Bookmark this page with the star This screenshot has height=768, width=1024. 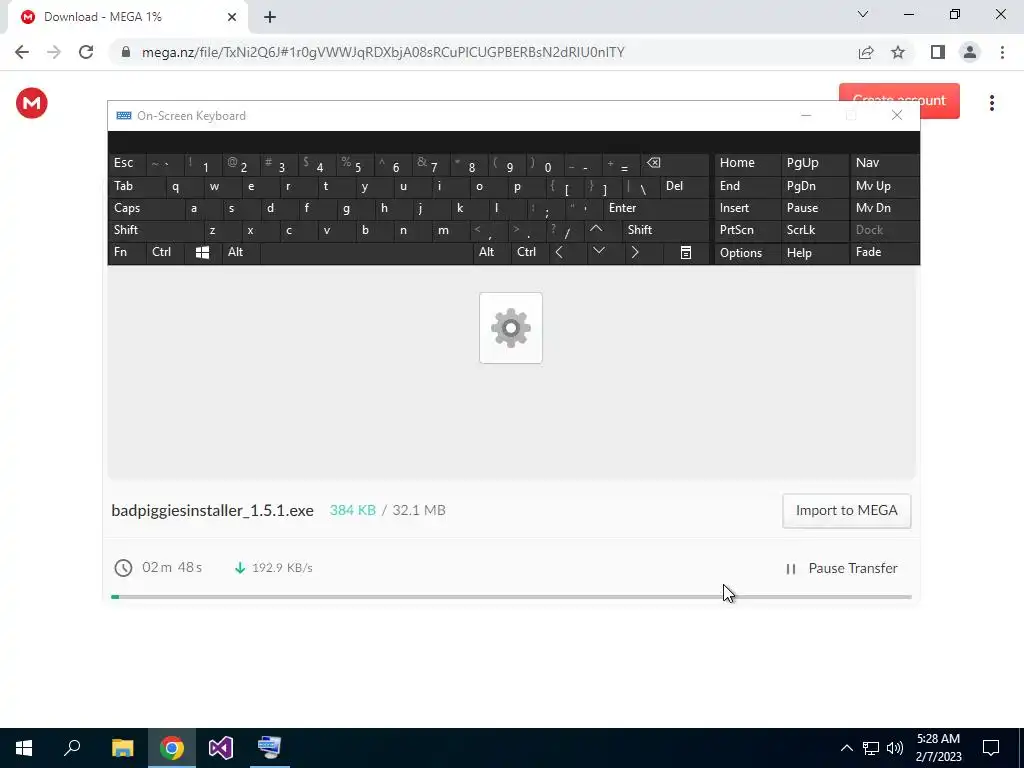(x=898, y=52)
